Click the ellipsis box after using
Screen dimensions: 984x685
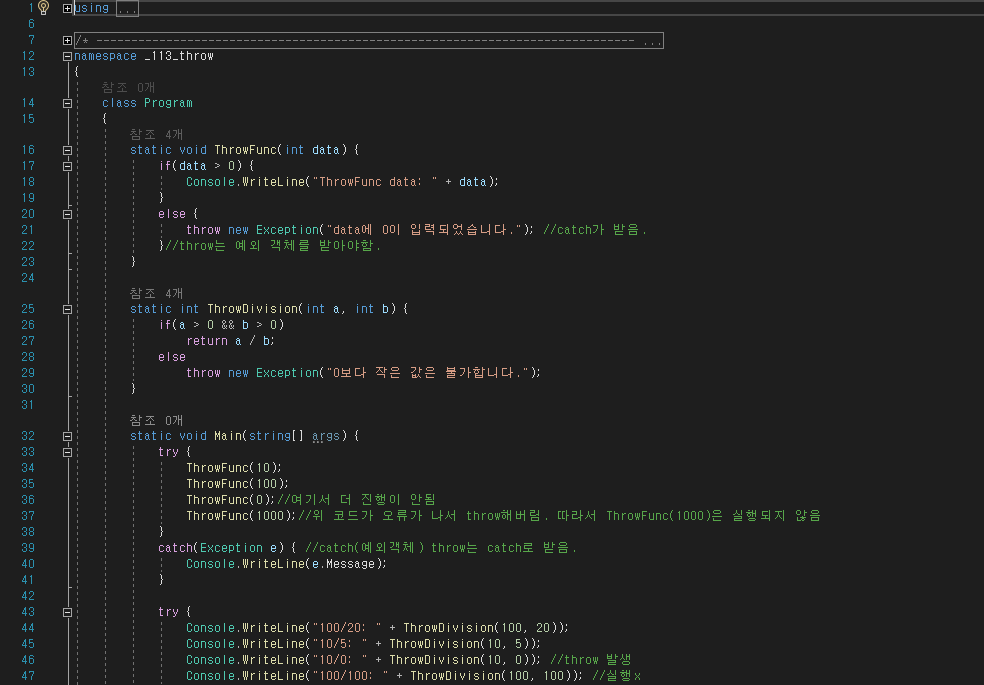(127, 9)
